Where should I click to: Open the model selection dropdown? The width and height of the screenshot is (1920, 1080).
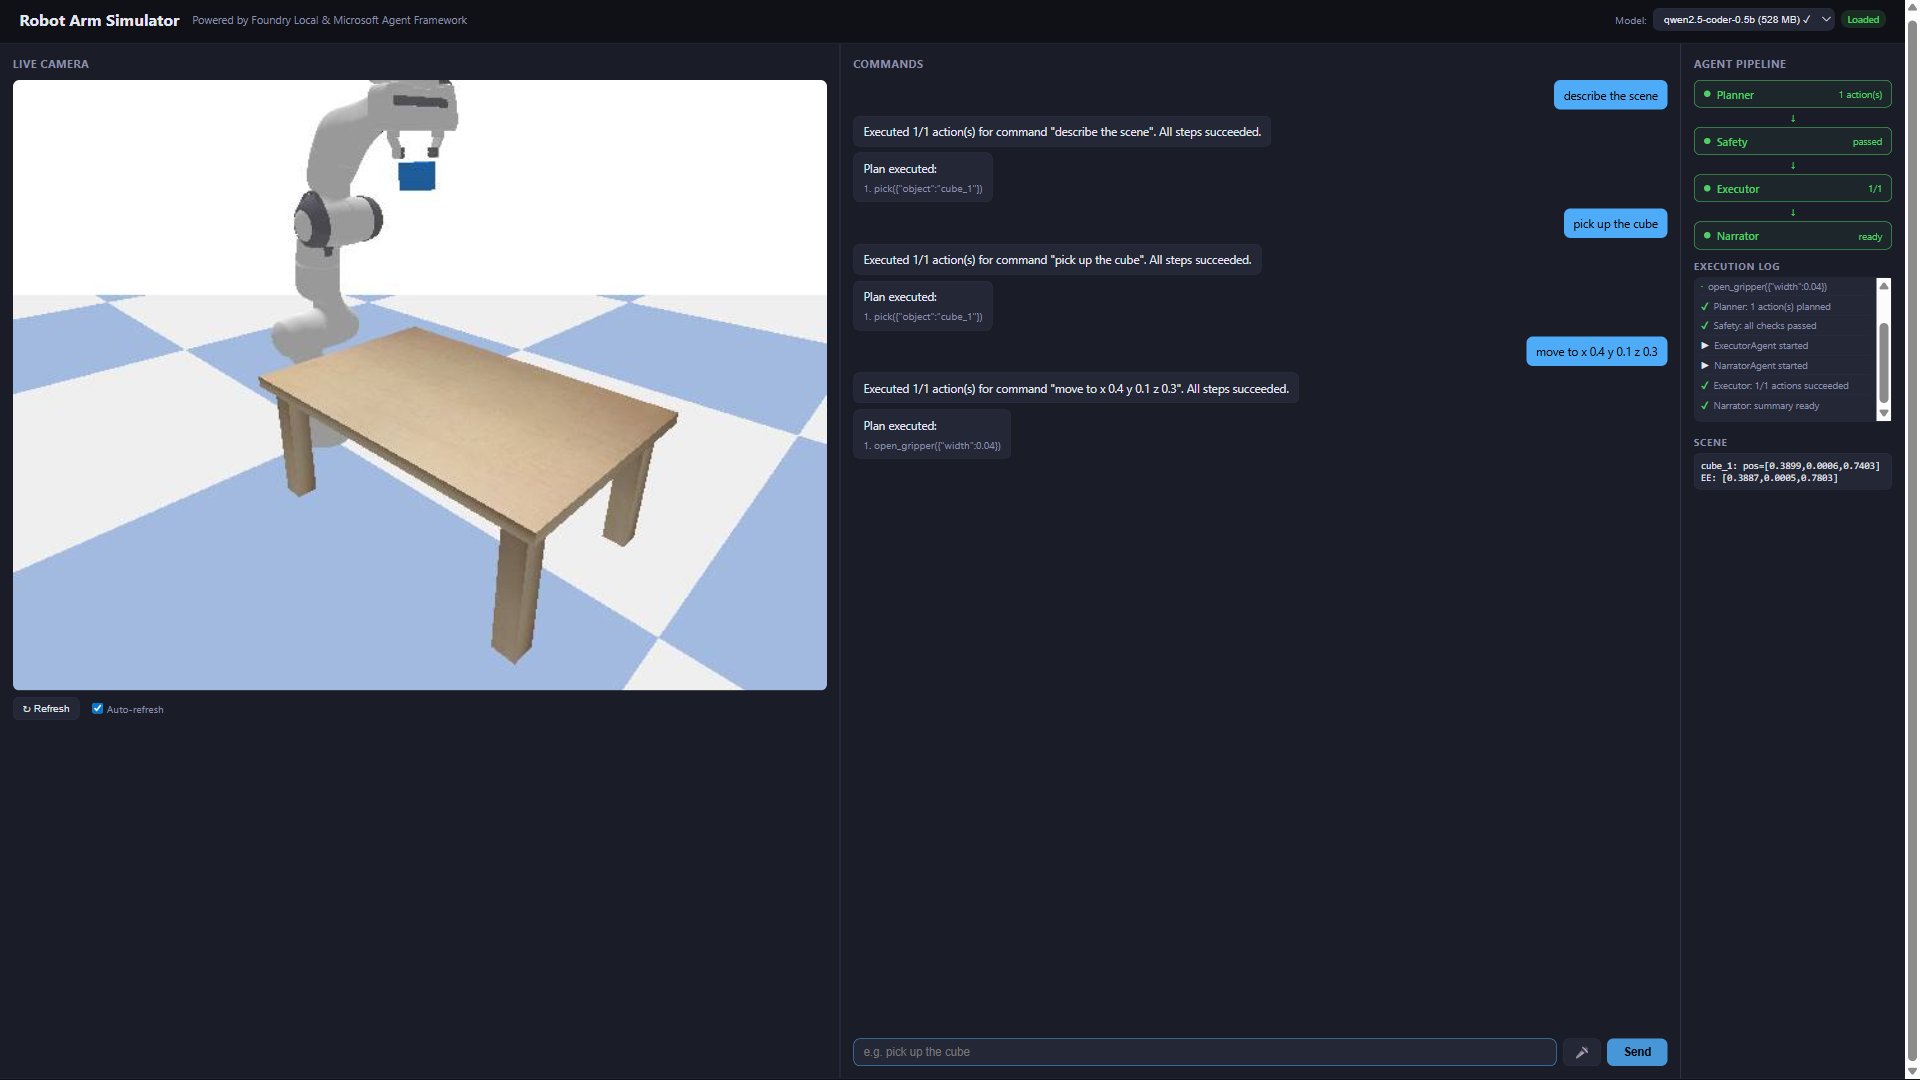pos(1740,20)
